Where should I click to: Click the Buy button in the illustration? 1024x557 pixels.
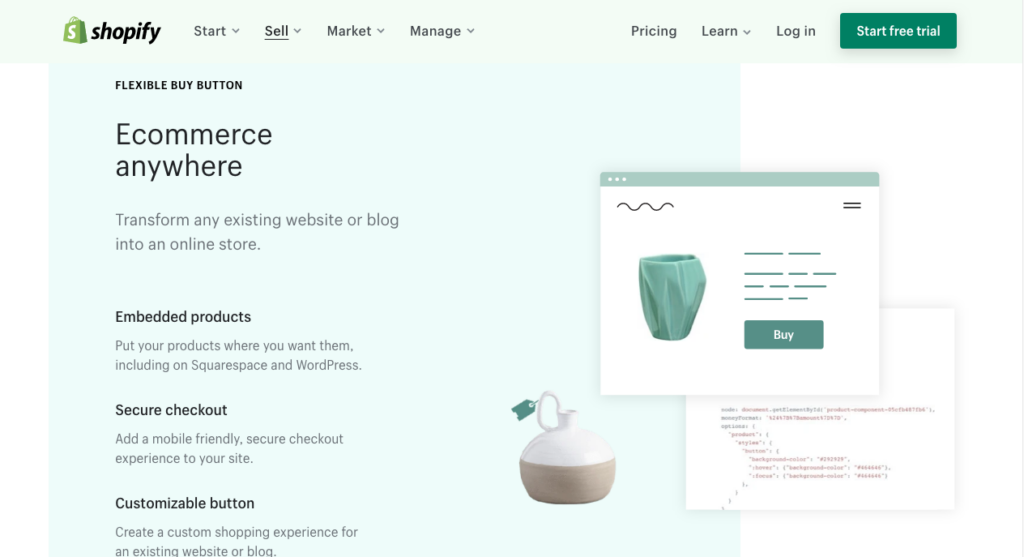tap(784, 334)
